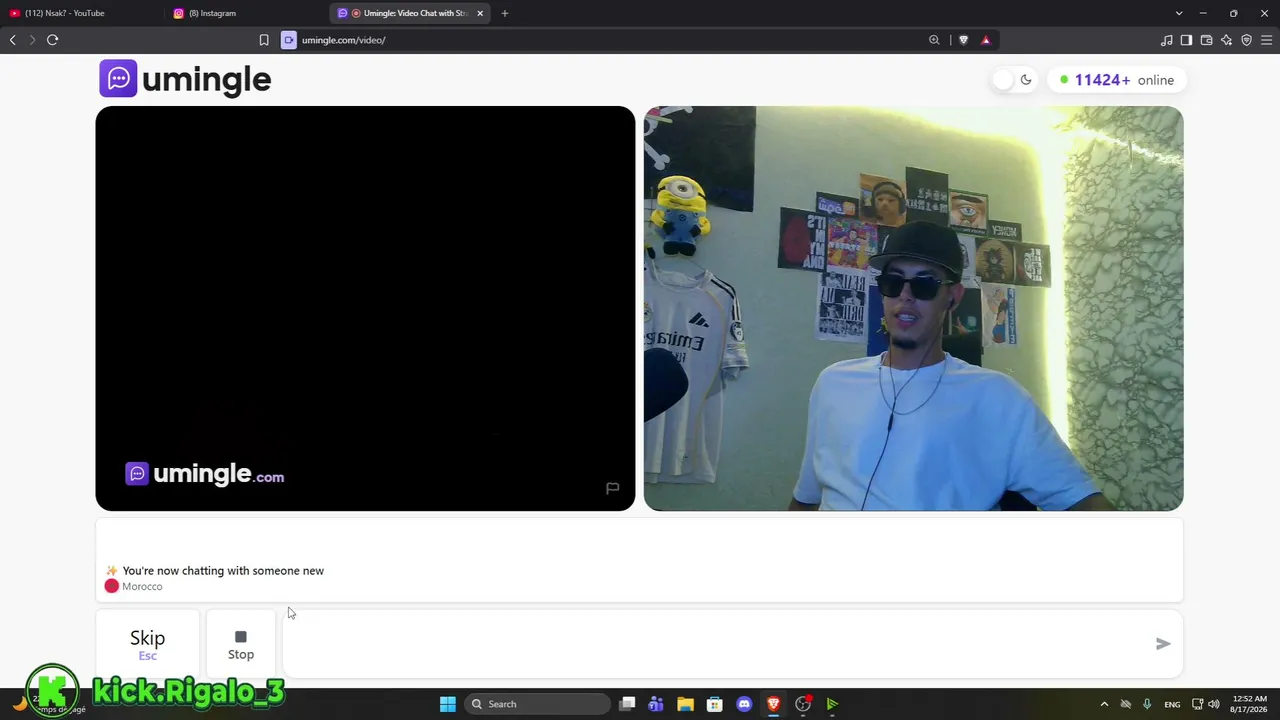This screenshot has width=1280, height=720.
Task: Open the tab search dropdown arrow
Action: click(1179, 13)
